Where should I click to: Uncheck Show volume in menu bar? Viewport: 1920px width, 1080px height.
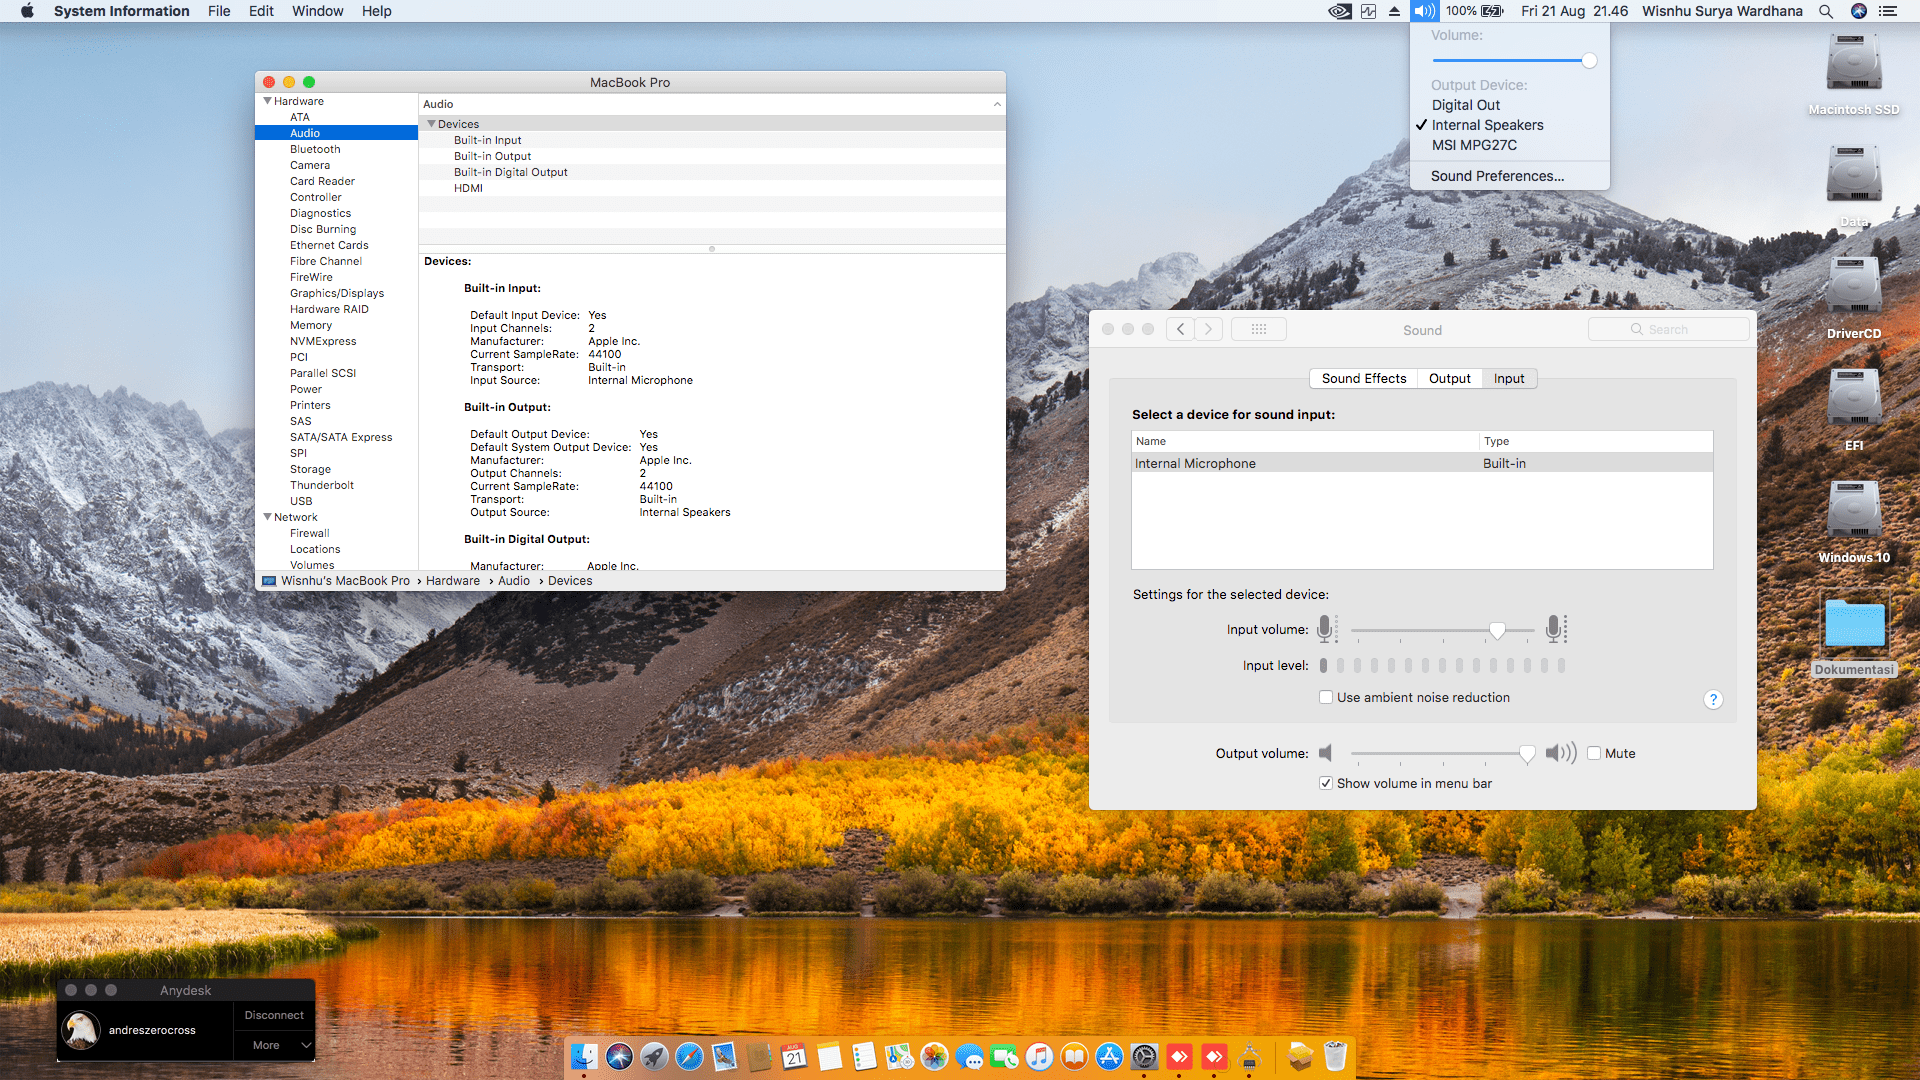pos(1326,783)
